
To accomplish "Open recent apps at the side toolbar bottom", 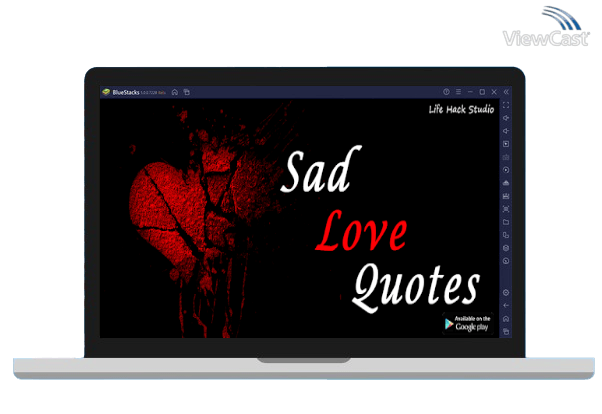I will pos(506,331).
